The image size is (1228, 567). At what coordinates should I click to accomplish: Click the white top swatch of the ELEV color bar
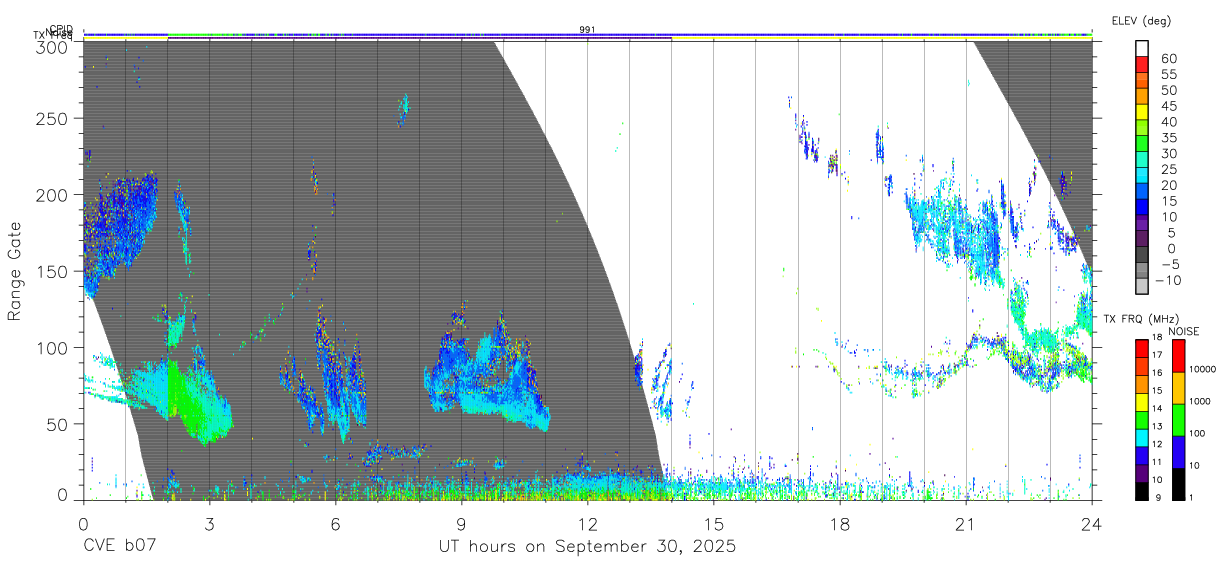pos(1142,48)
